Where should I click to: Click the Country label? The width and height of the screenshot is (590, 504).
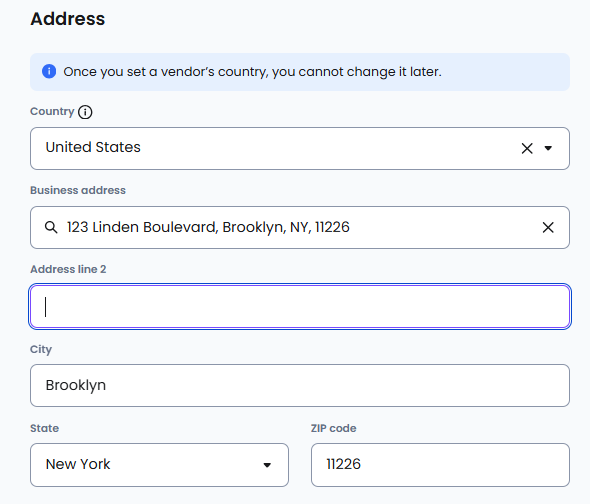[x=52, y=111]
